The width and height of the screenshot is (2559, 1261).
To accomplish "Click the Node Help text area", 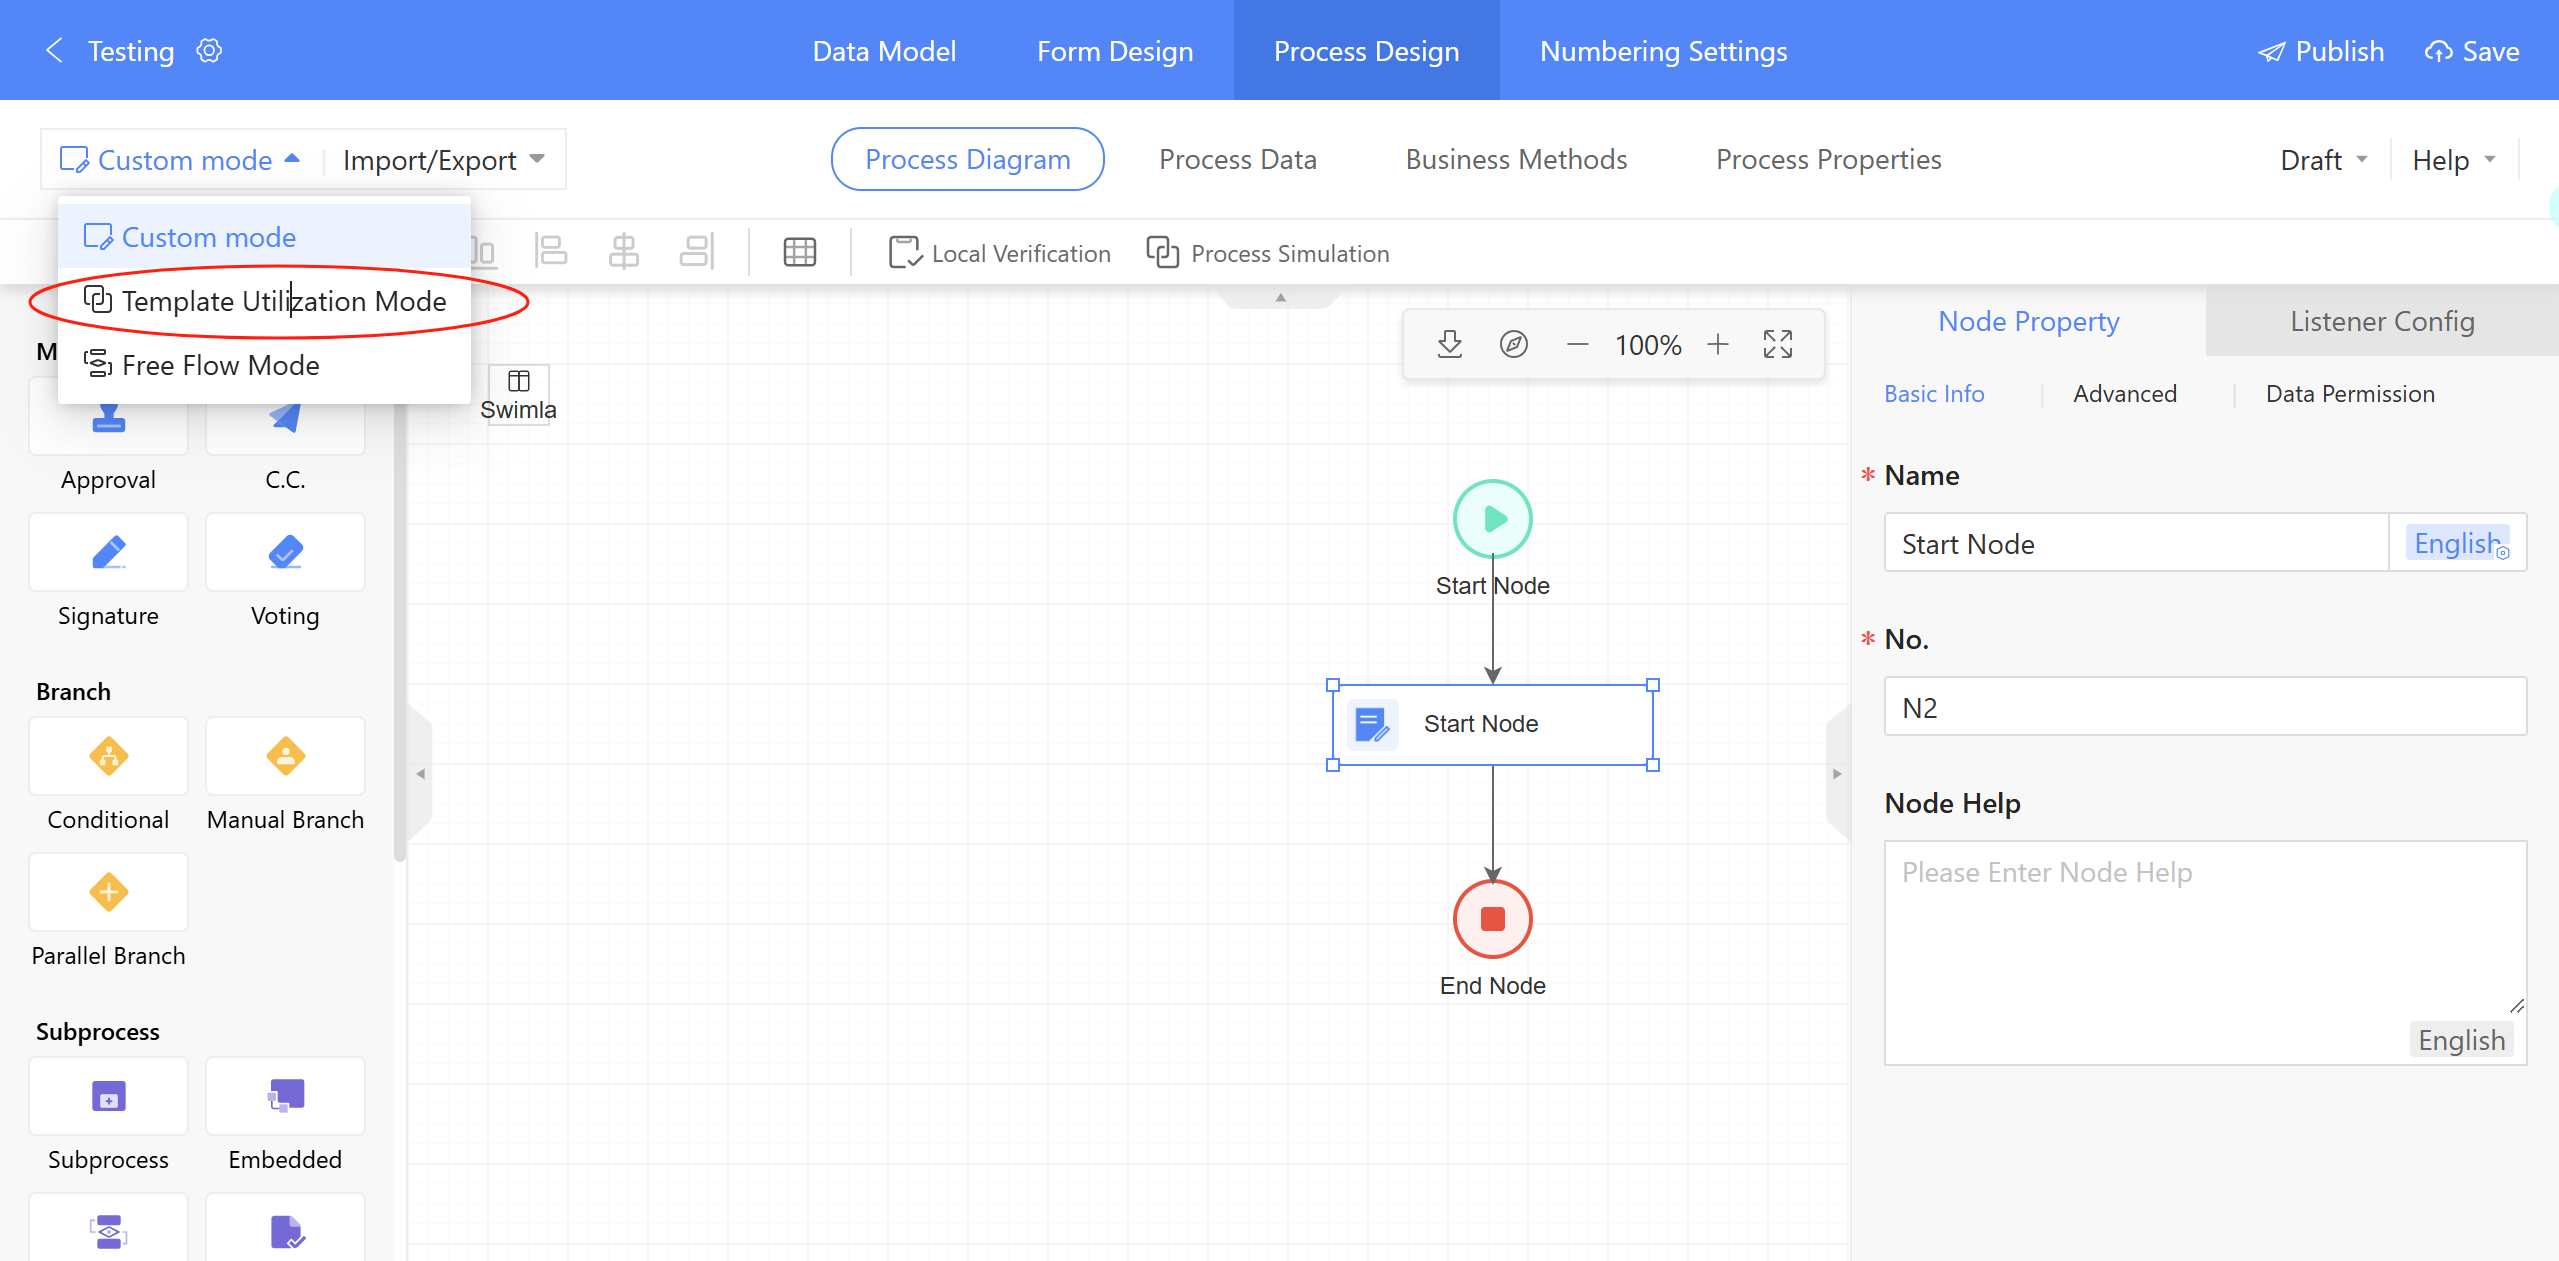I will tap(2203, 940).
